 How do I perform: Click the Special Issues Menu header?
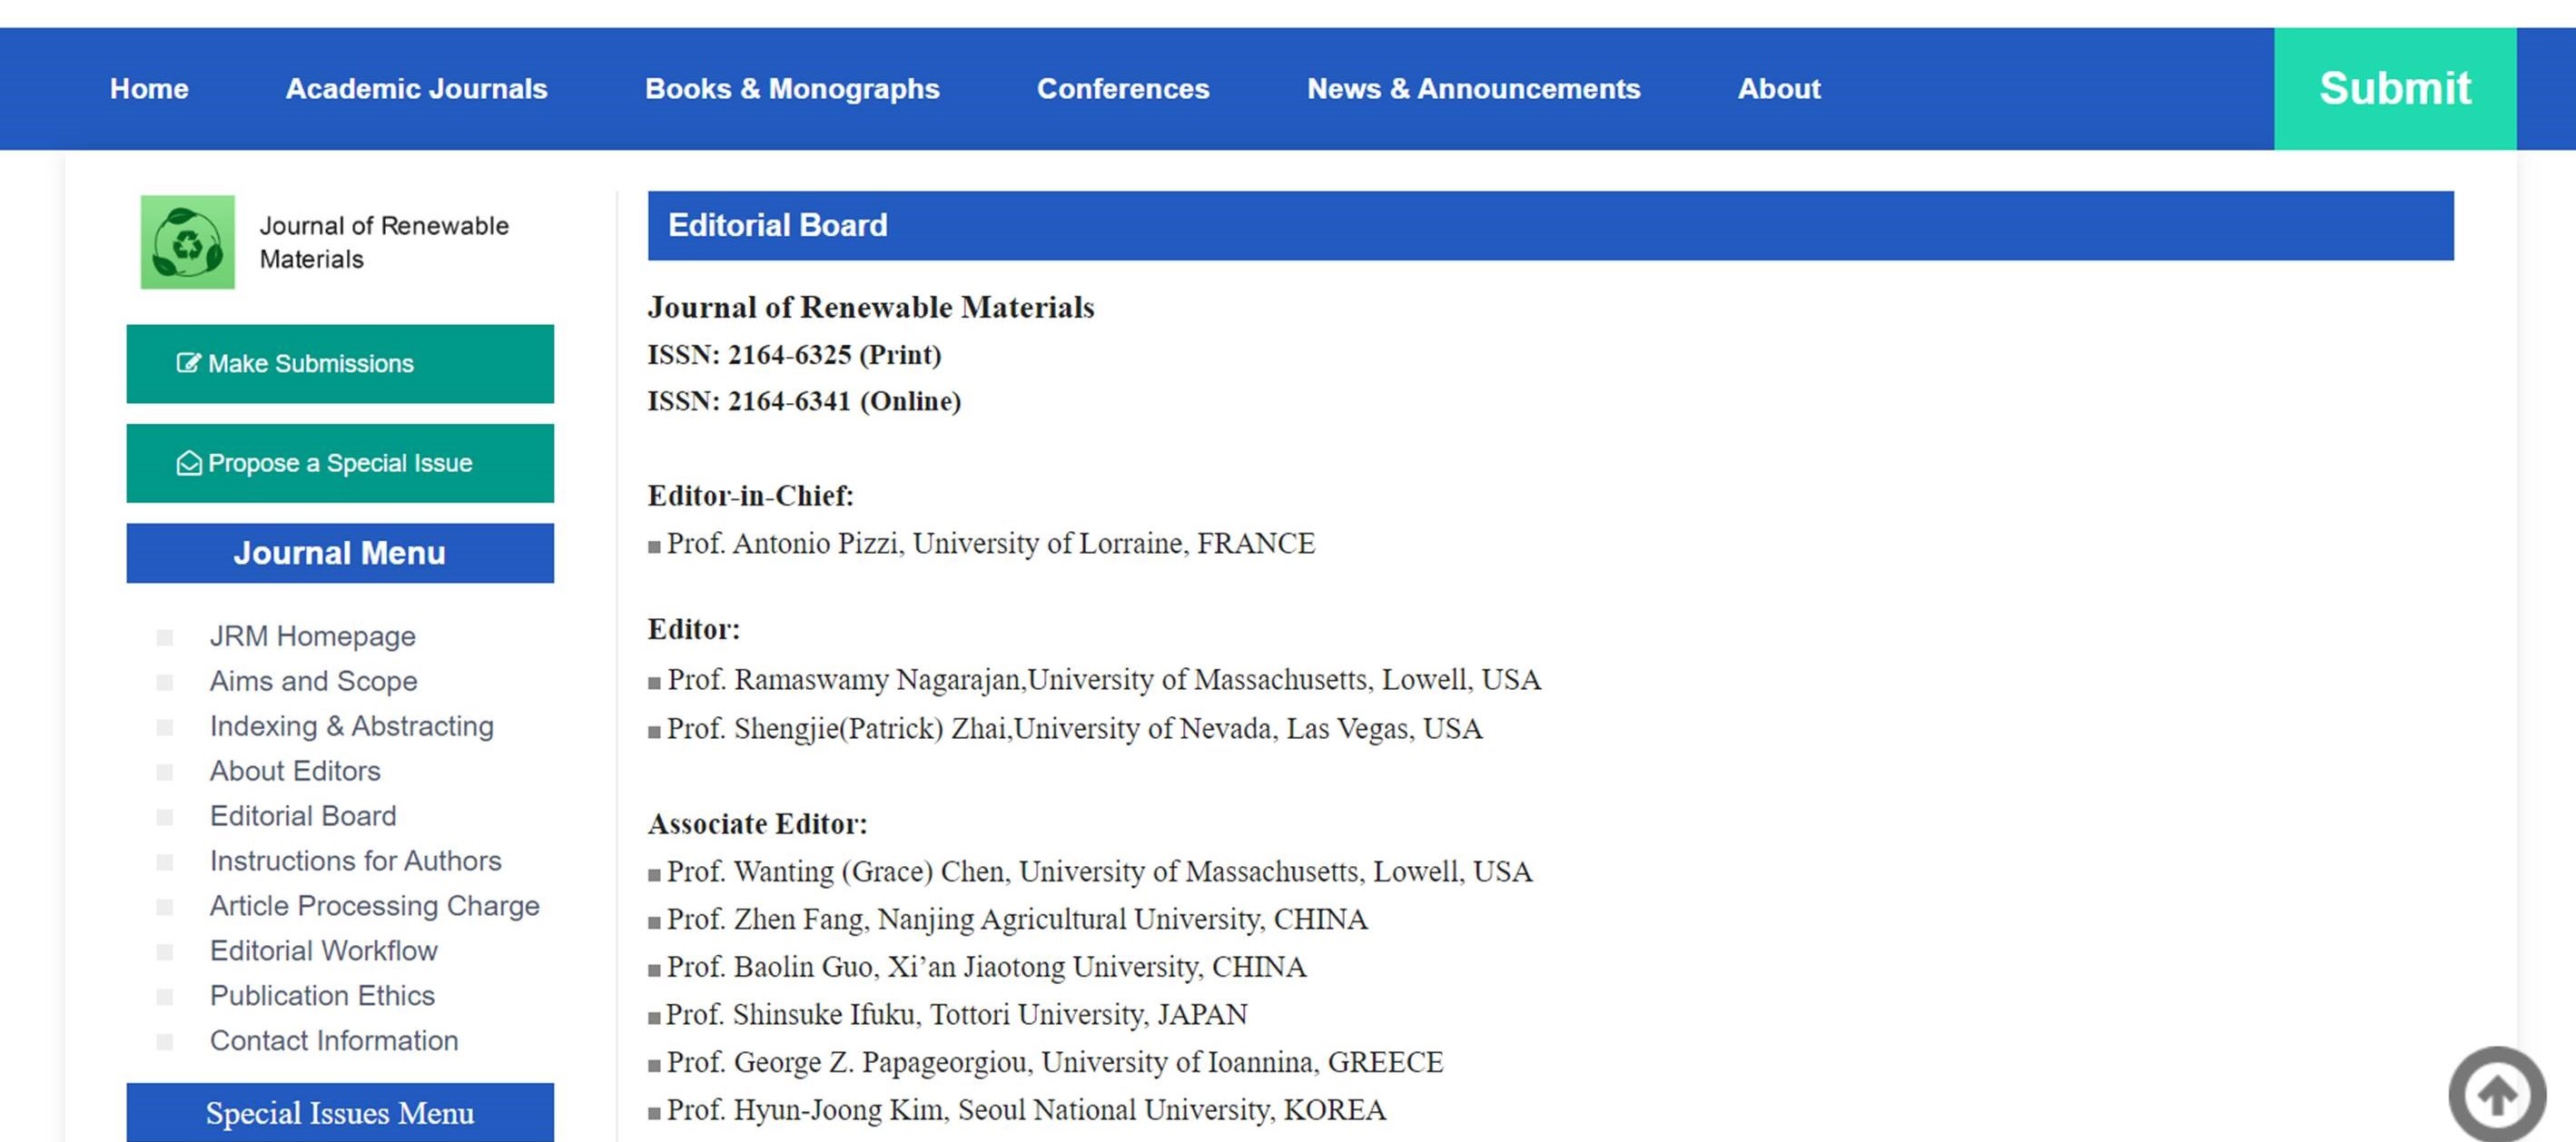(340, 1112)
